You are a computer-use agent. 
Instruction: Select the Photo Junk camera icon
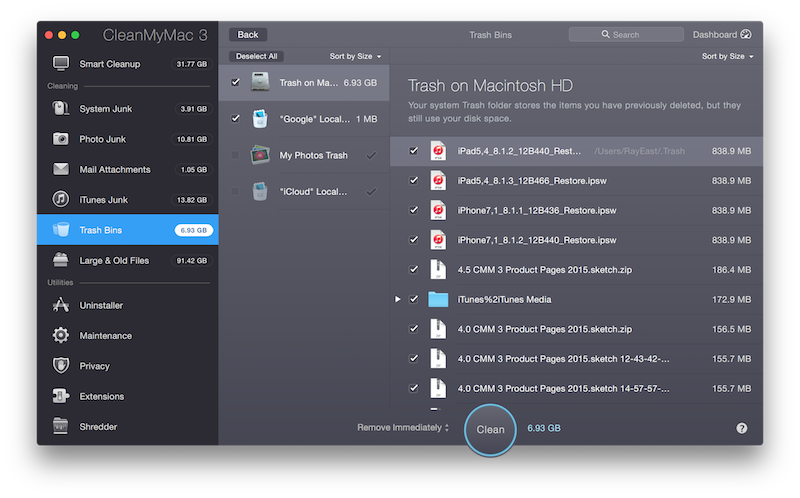pos(61,139)
